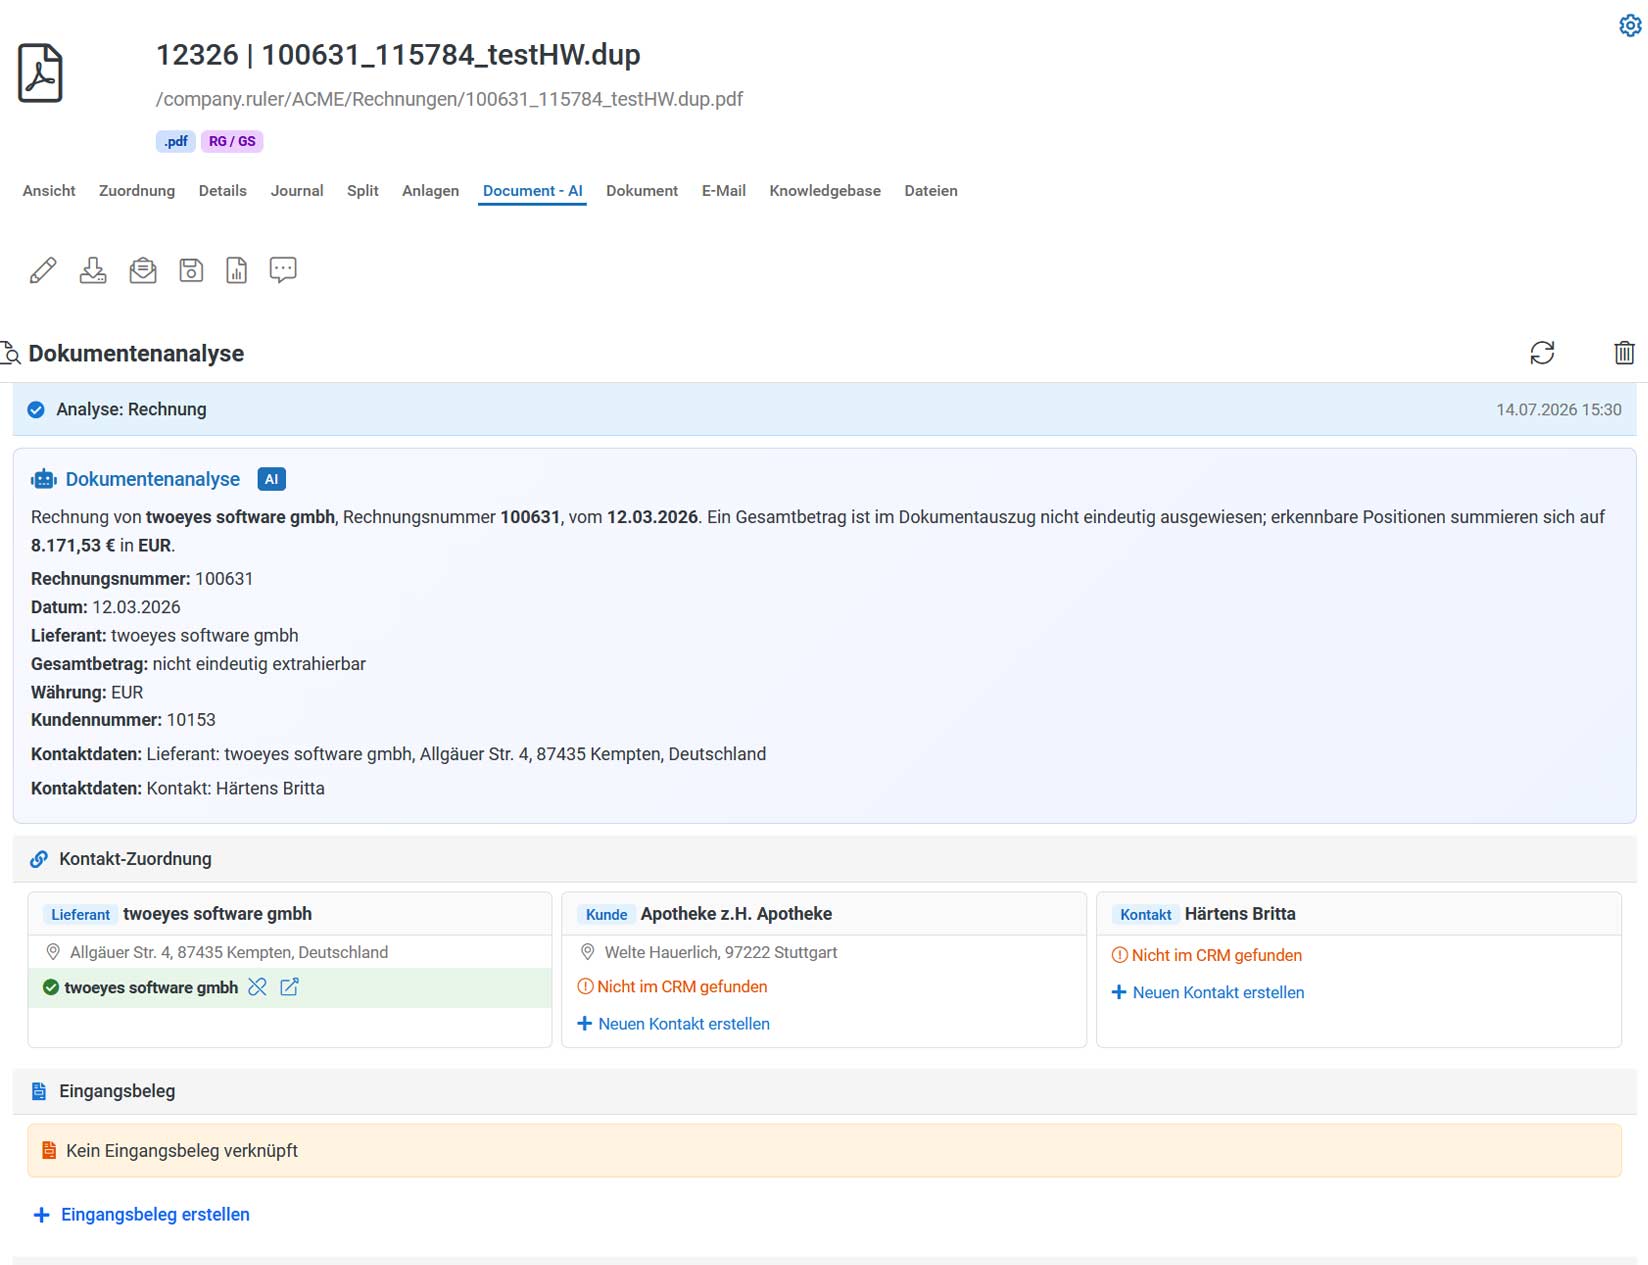Viewport: 1648px width, 1265px height.
Task: Select the Details tab
Action: (222, 191)
